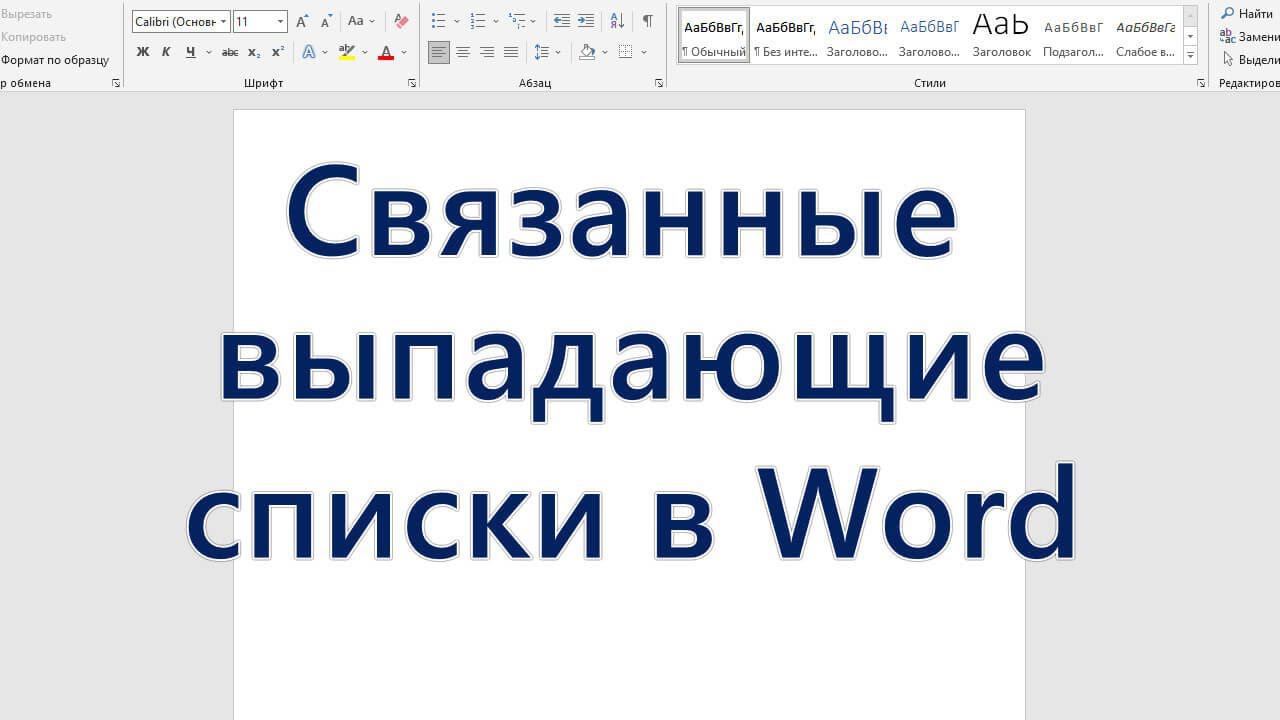1280x720 pixels.
Task: Increase the font size
Action: [302, 21]
